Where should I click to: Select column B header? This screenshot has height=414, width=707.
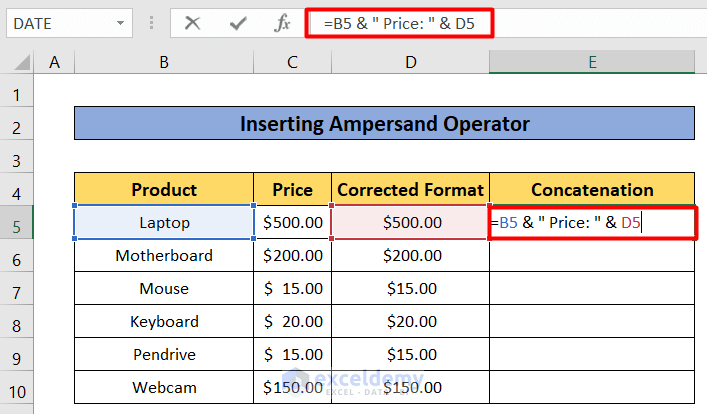coord(163,63)
